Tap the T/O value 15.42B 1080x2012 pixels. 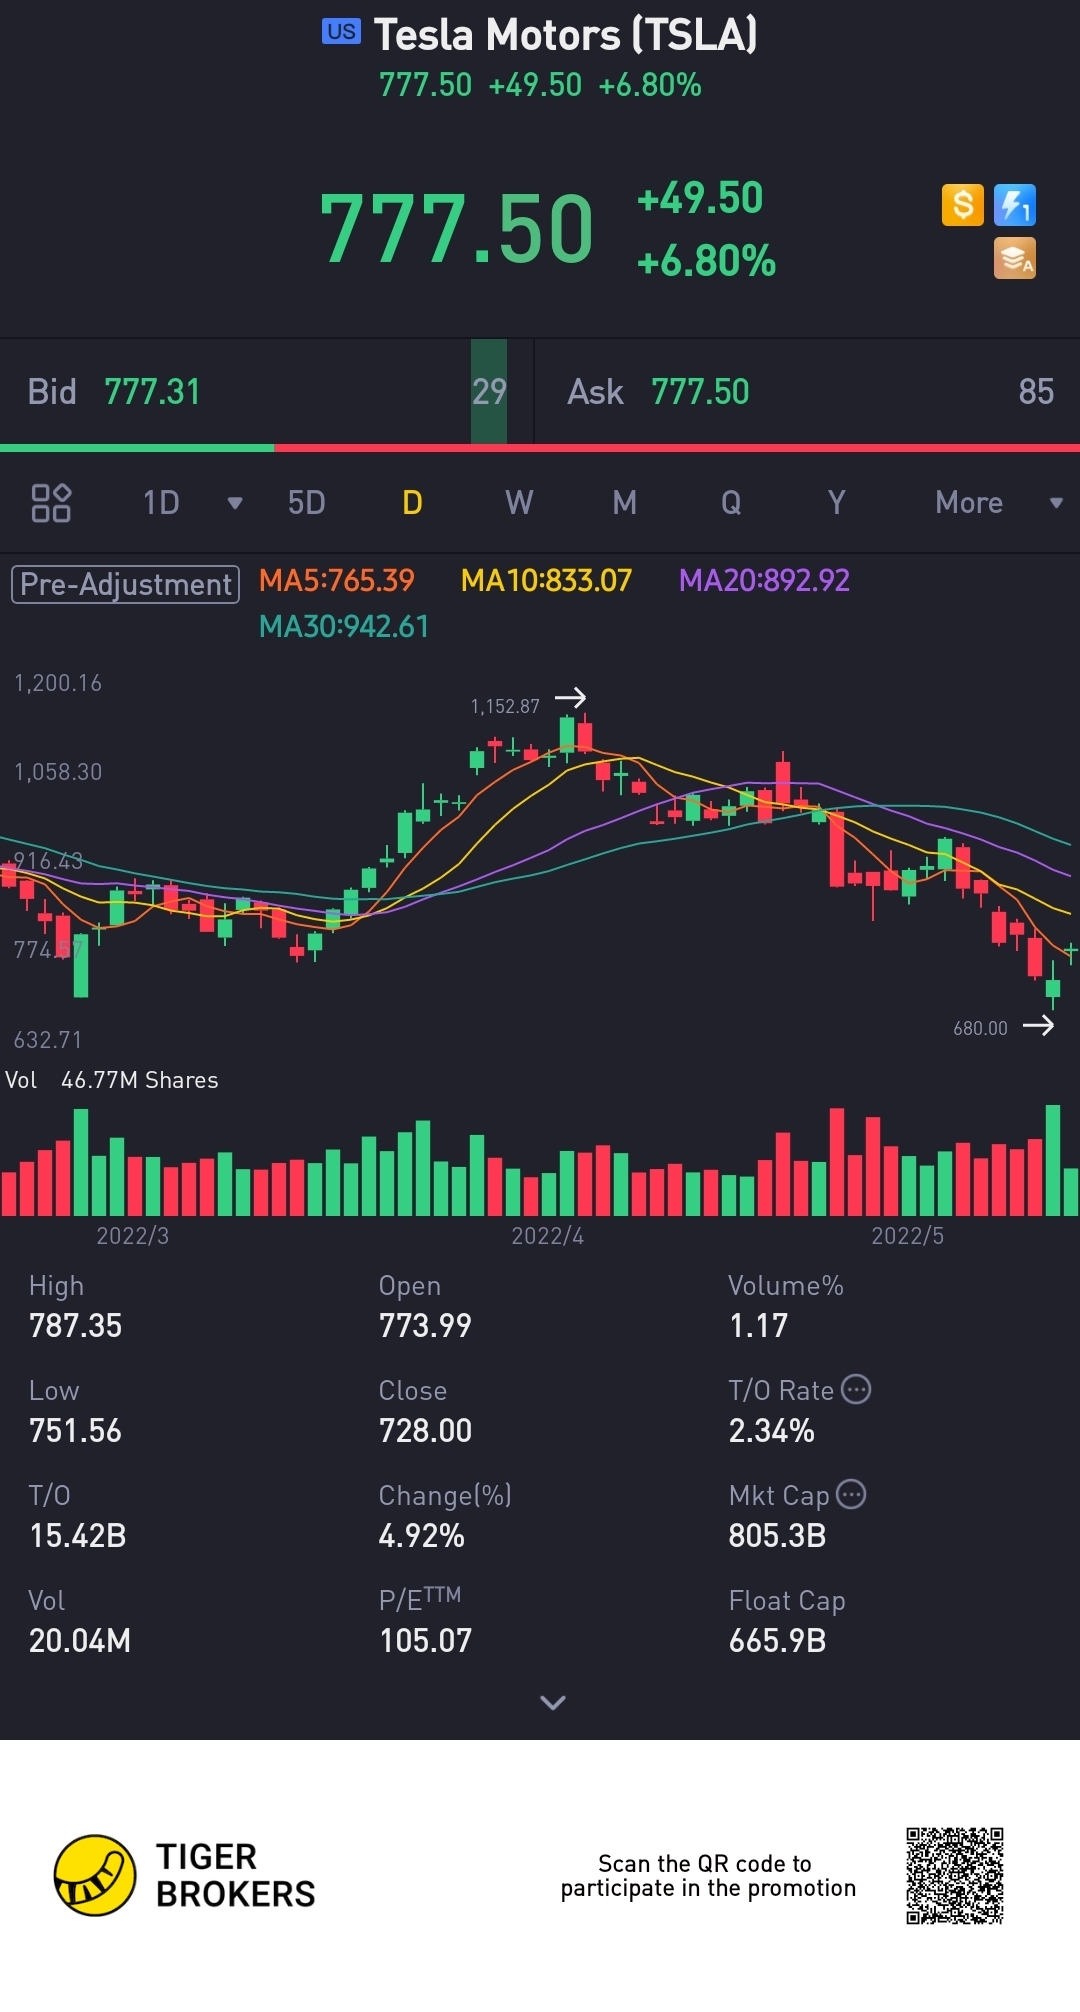78,1536
